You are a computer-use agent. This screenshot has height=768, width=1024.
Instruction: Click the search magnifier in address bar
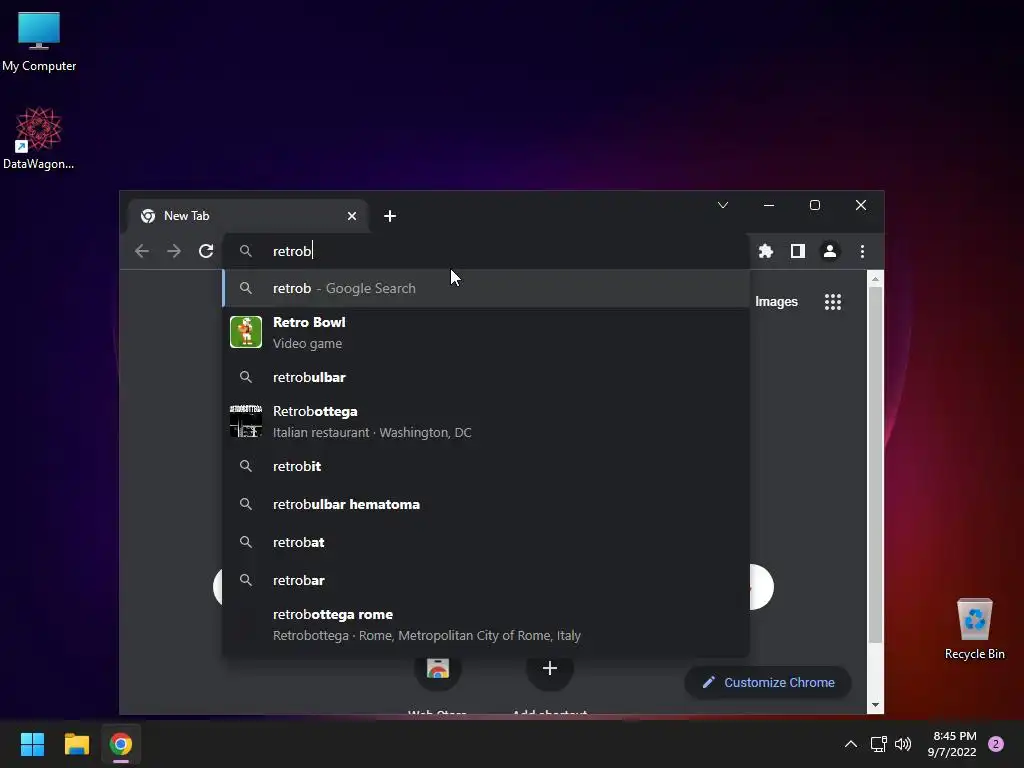246,251
